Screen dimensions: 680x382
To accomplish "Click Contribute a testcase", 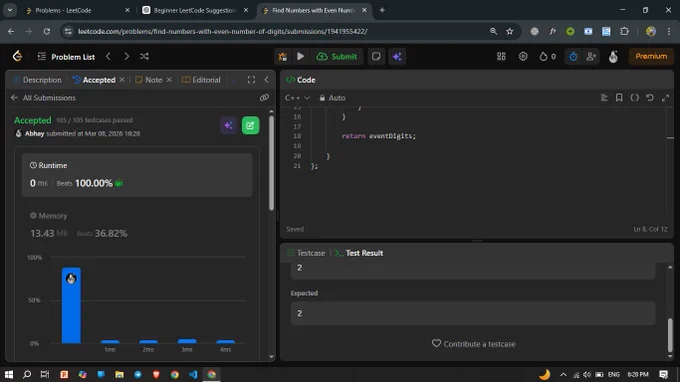I will [474, 344].
